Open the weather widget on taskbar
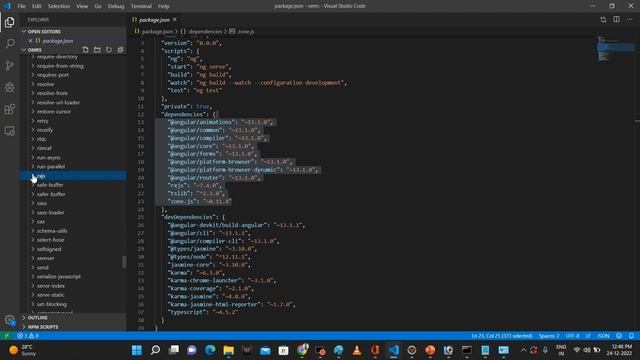 pos(22,350)
